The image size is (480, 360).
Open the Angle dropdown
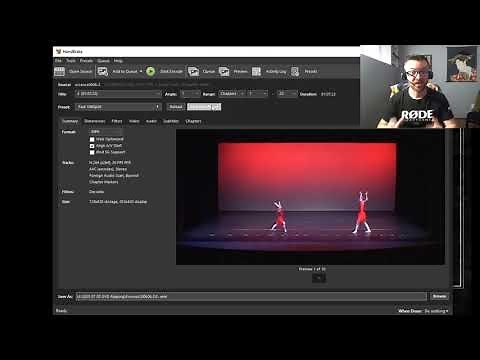point(191,94)
